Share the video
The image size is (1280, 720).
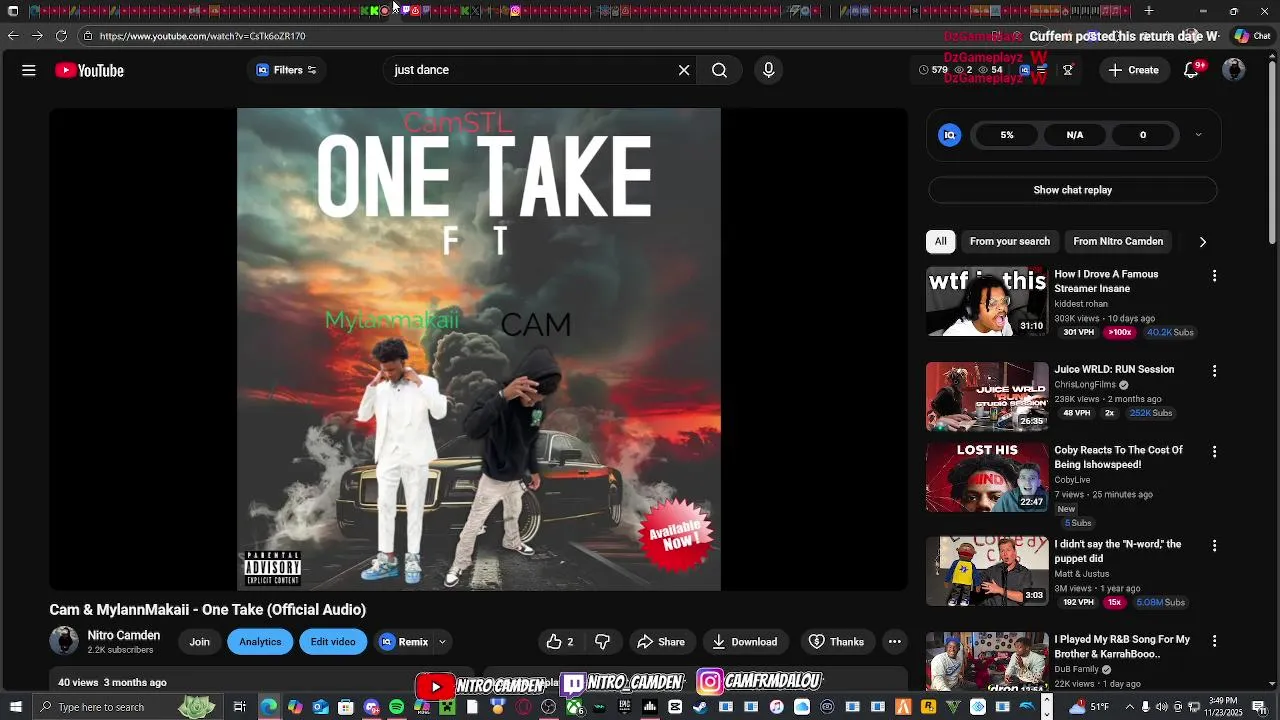(661, 642)
